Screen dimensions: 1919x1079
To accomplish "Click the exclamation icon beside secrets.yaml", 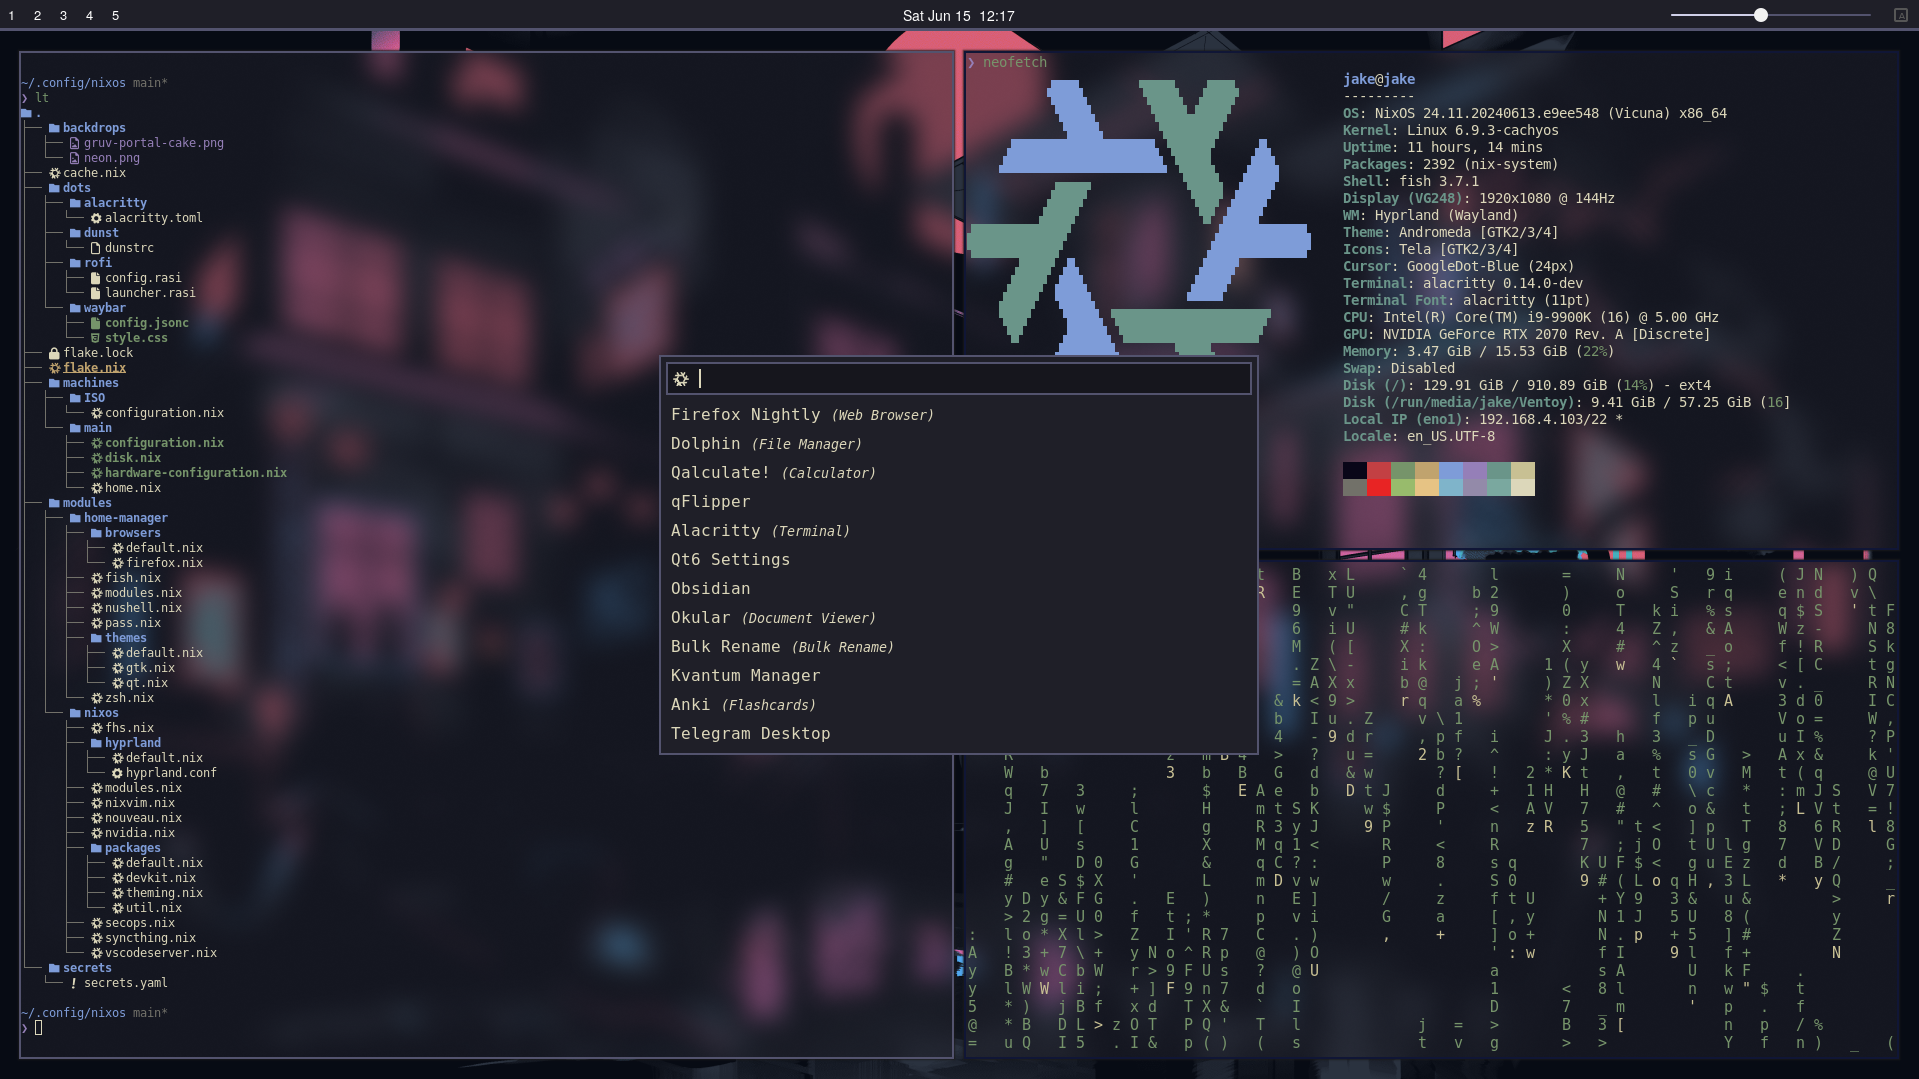I will (74, 983).
